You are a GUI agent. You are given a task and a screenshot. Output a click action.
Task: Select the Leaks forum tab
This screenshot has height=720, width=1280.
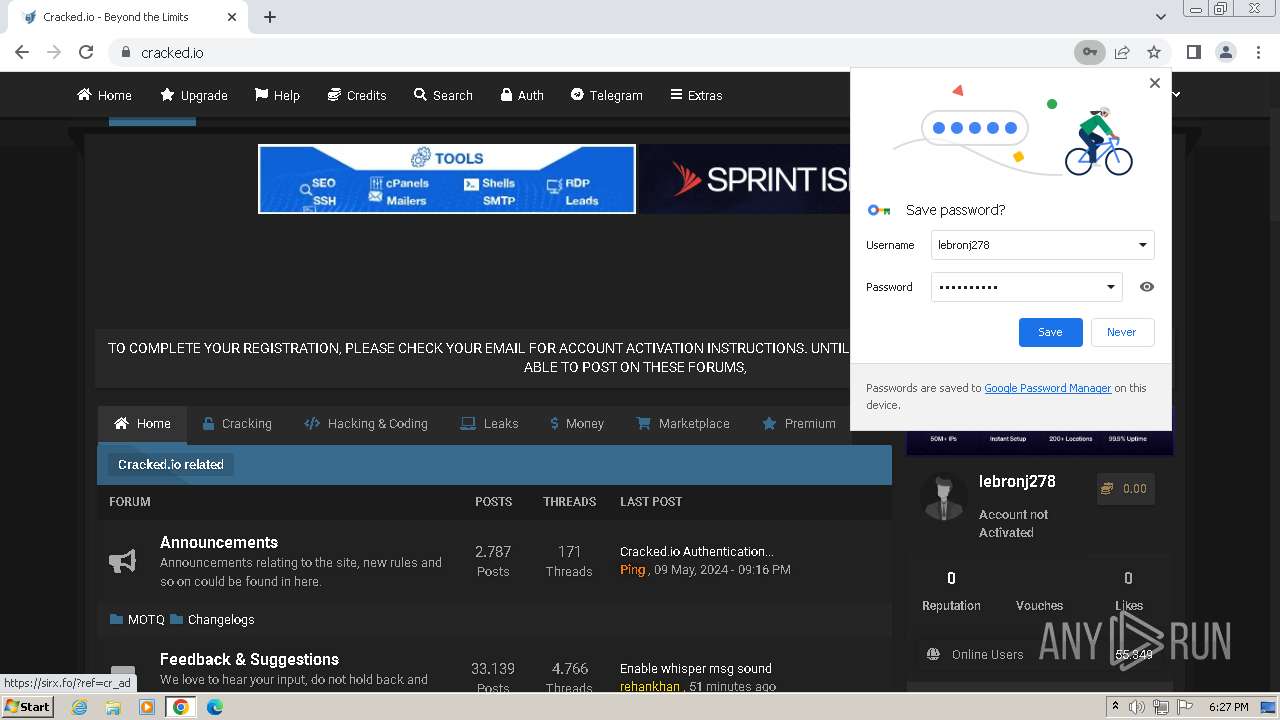(x=489, y=424)
